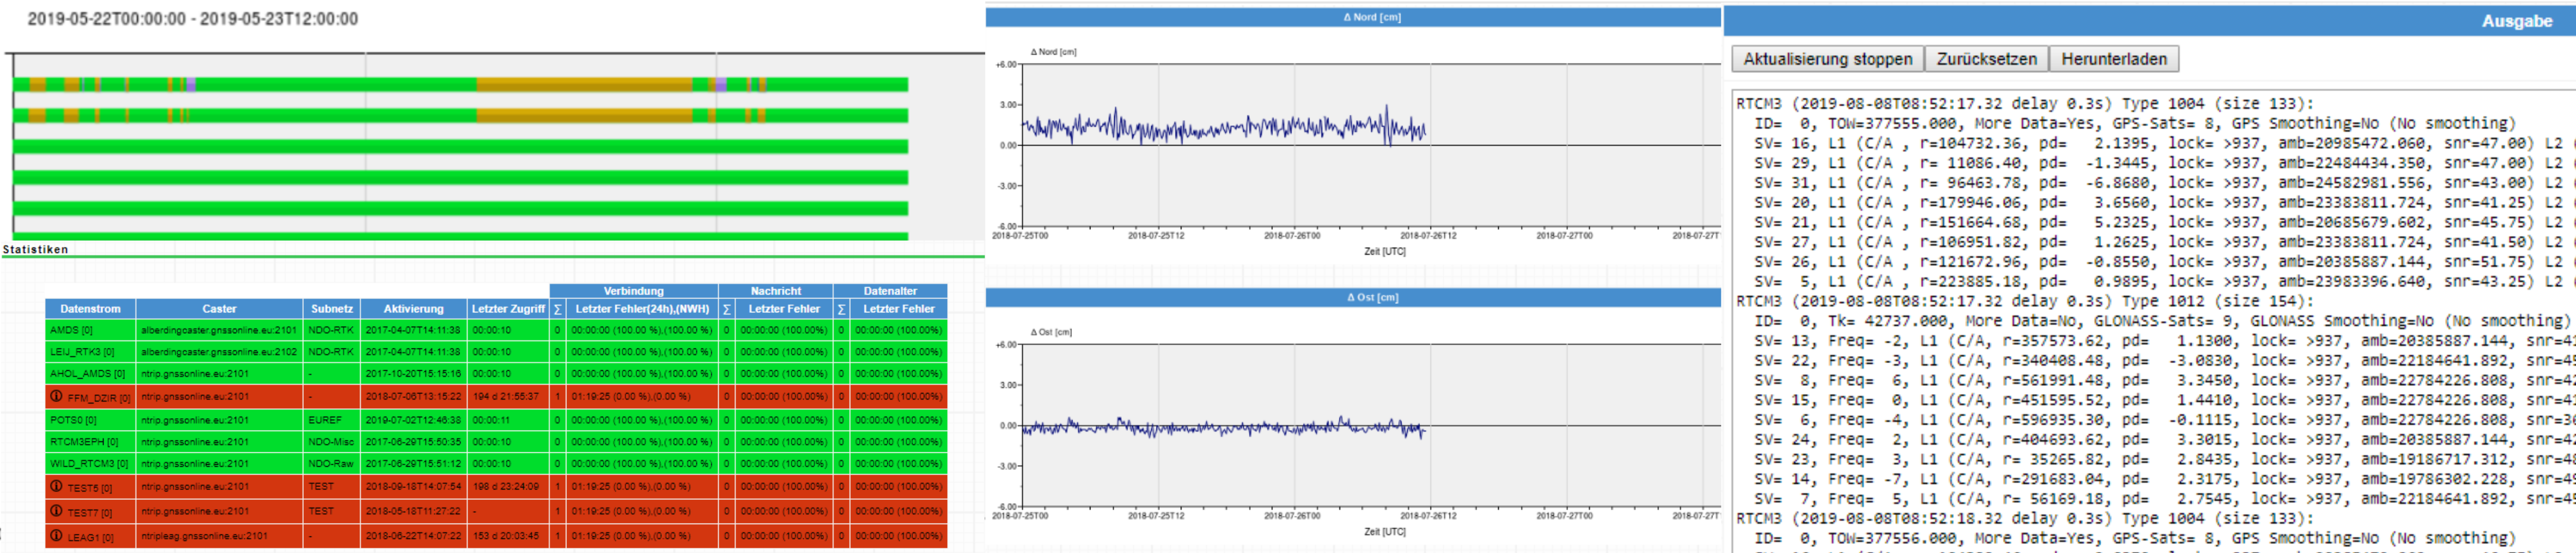Click the Datenalter group header

pos(891,291)
